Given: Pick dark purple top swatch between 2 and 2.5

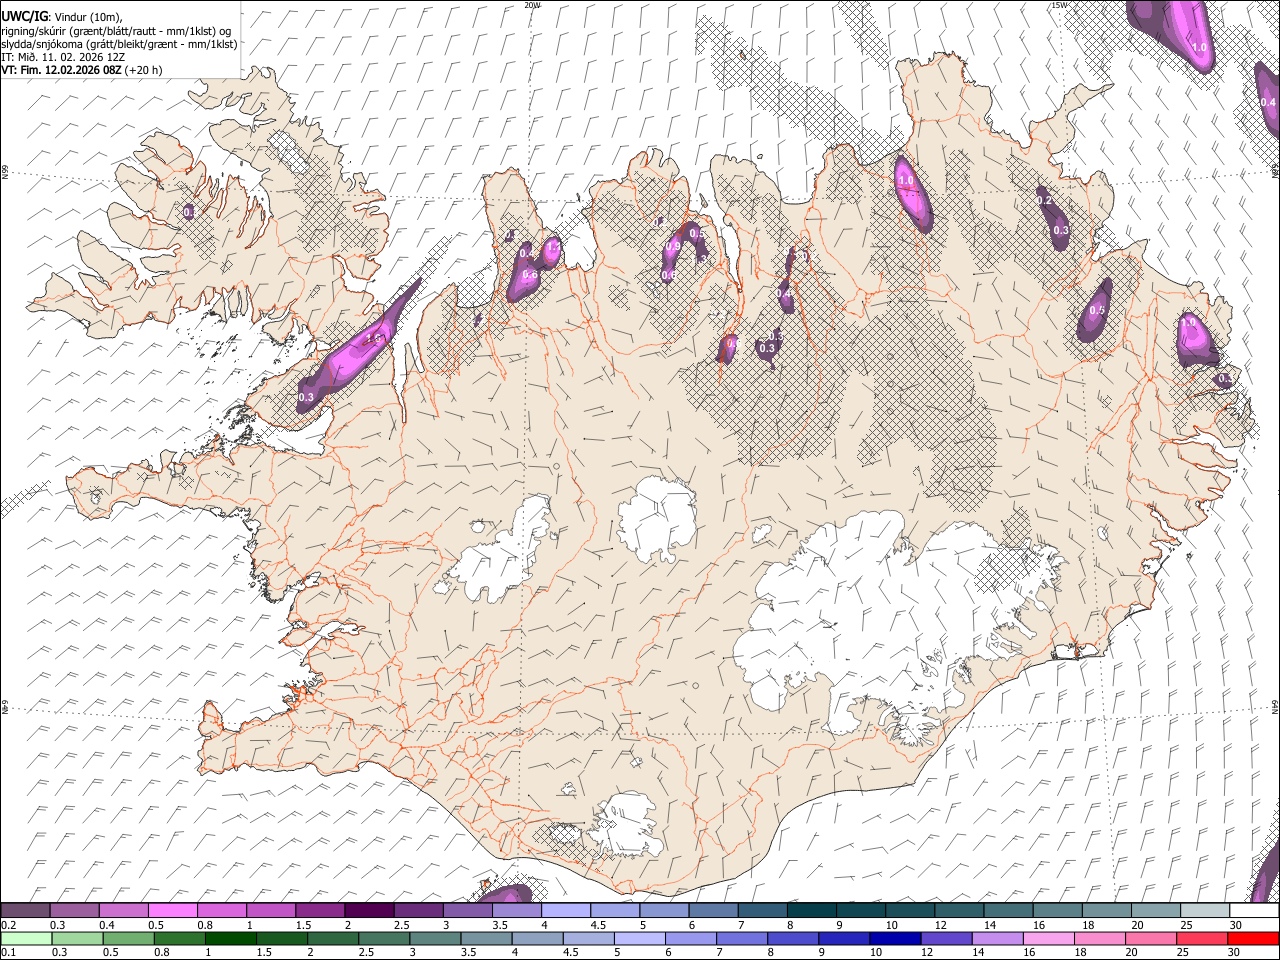Looking at the screenshot, I should [x=368, y=911].
